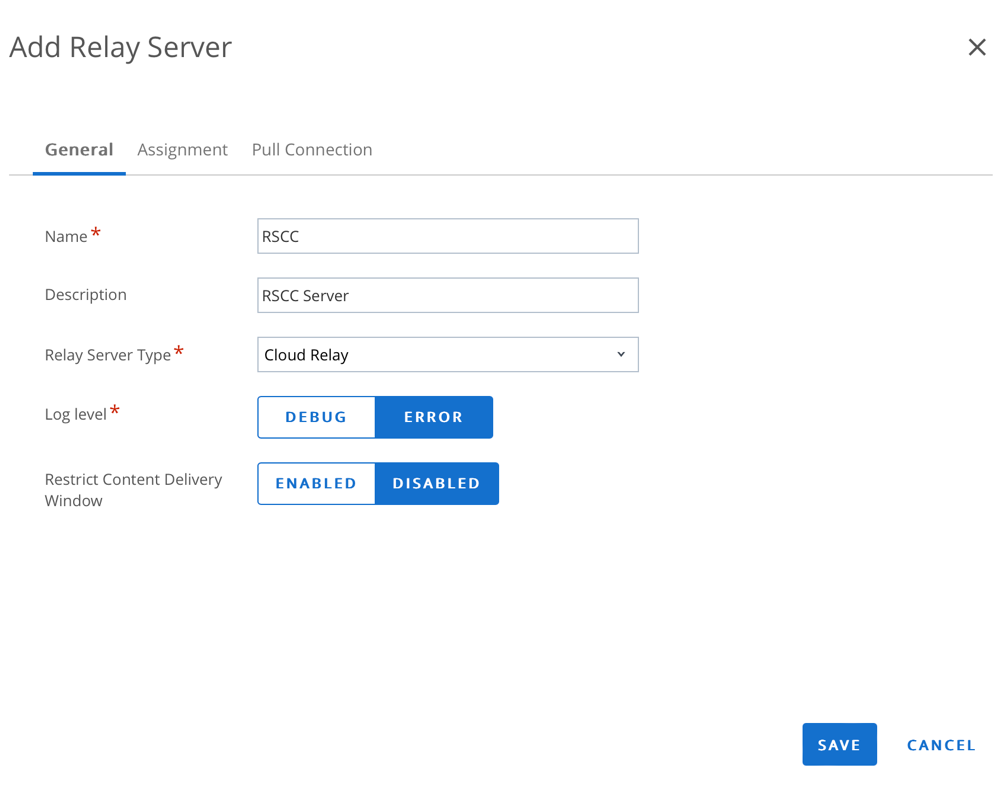Enable Restrict Content Delivery Window
The width and height of the screenshot is (1003, 786).
tap(316, 483)
